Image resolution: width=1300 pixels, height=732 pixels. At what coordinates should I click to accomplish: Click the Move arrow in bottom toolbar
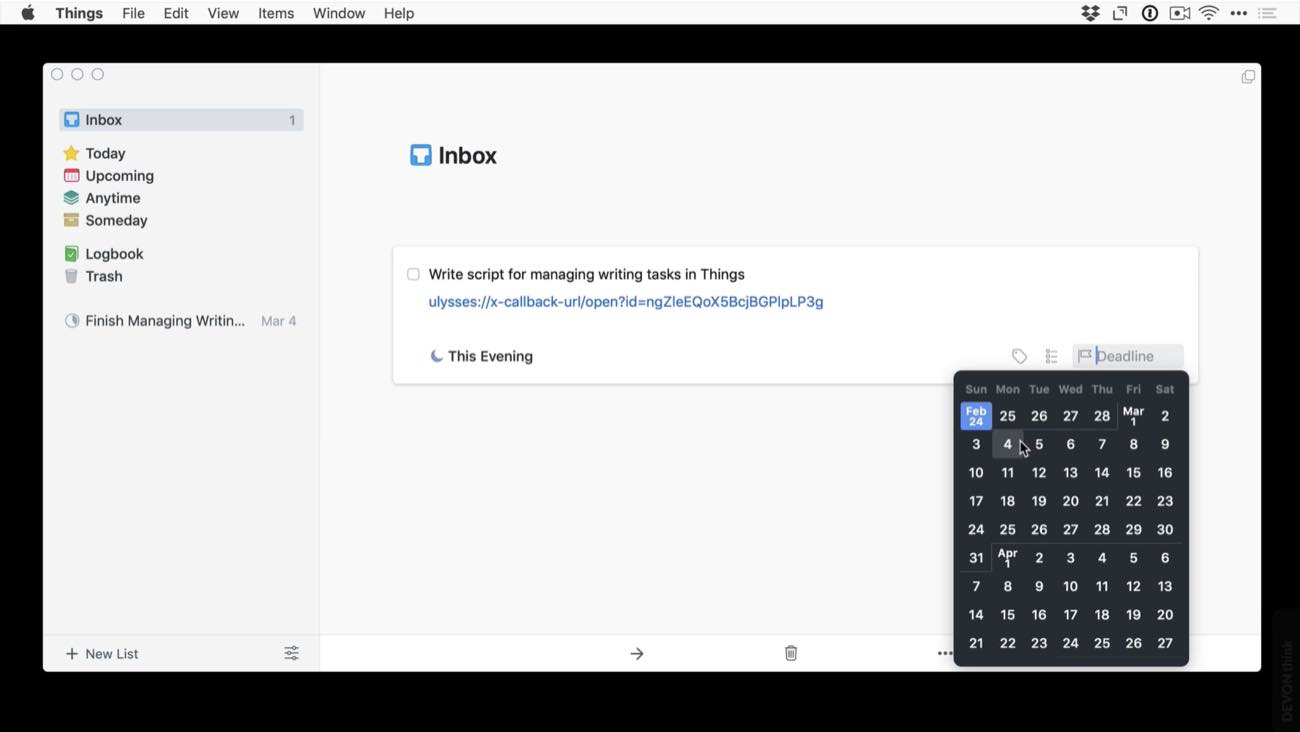637,654
